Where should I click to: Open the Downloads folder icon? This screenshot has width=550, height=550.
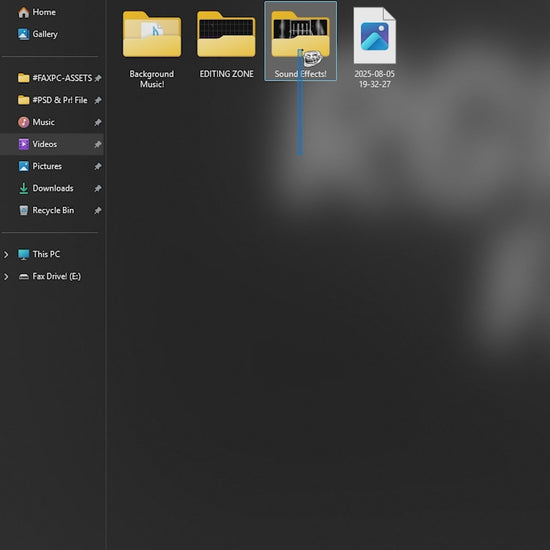pyautogui.click(x=24, y=188)
